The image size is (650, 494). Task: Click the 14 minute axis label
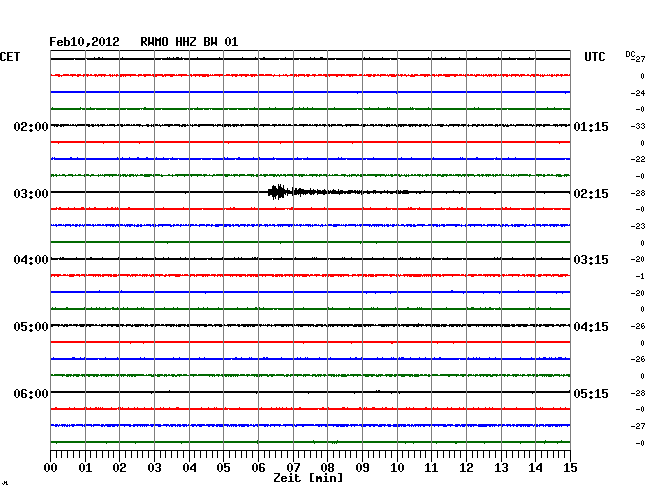tap(535, 468)
